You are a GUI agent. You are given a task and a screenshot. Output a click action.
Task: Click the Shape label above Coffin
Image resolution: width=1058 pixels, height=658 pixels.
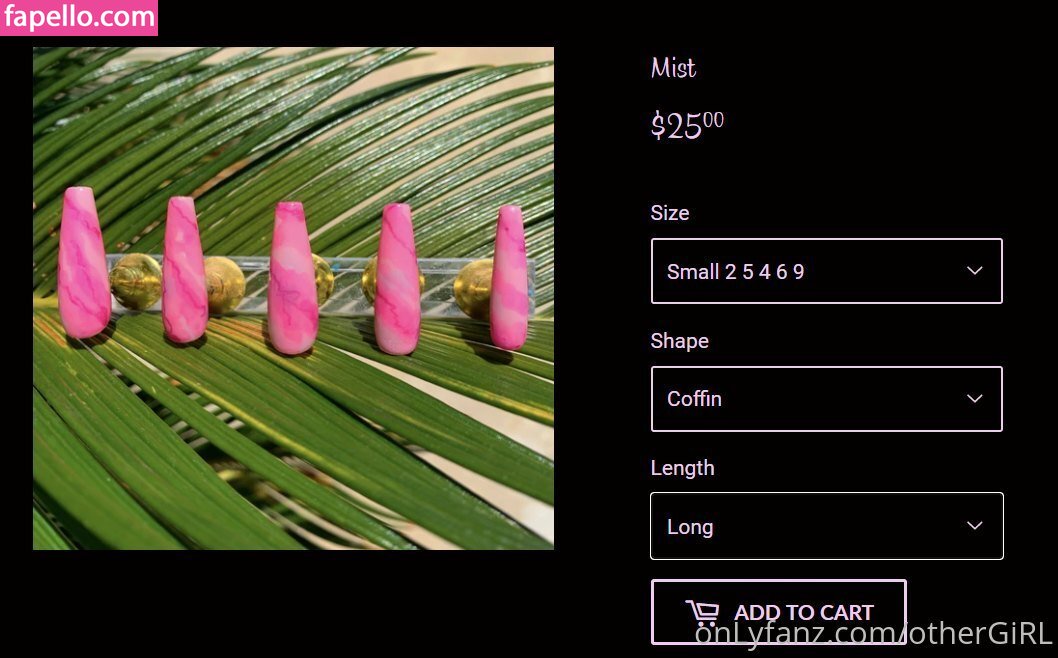[x=679, y=341]
